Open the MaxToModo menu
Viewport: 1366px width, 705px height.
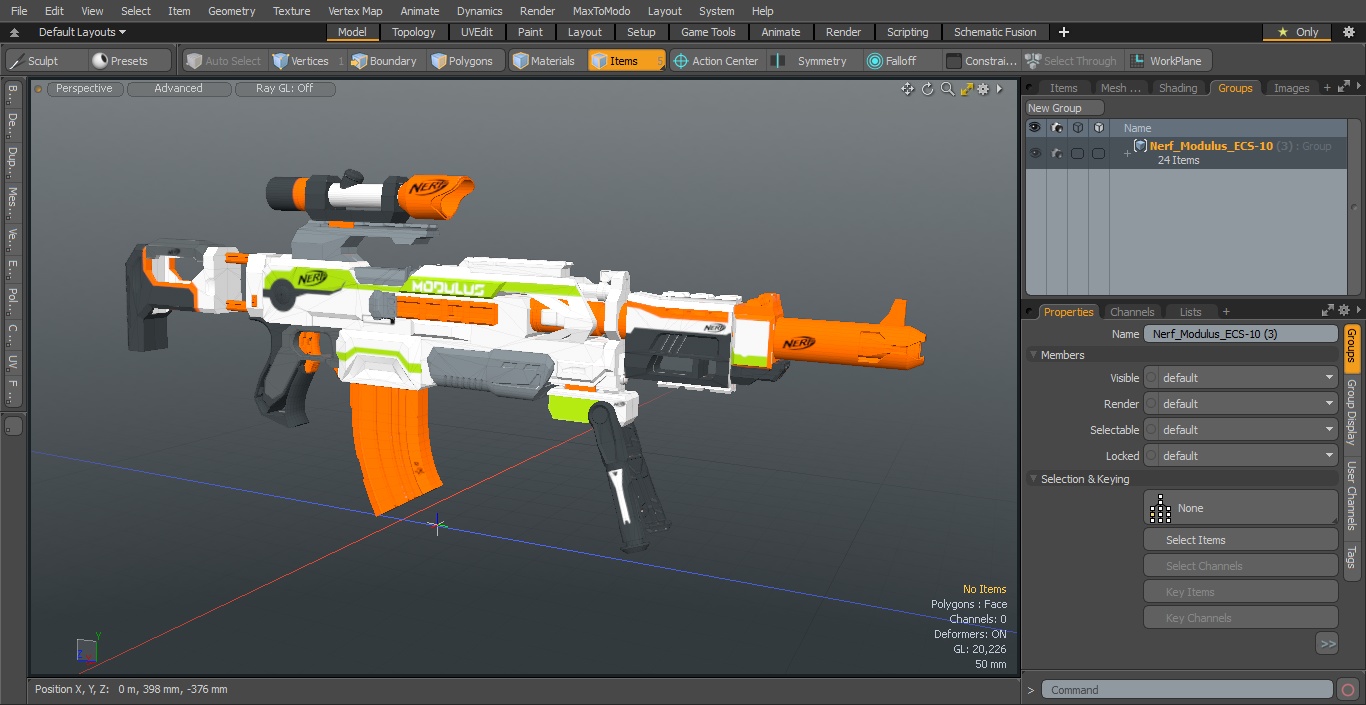pyautogui.click(x=601, y=11)
